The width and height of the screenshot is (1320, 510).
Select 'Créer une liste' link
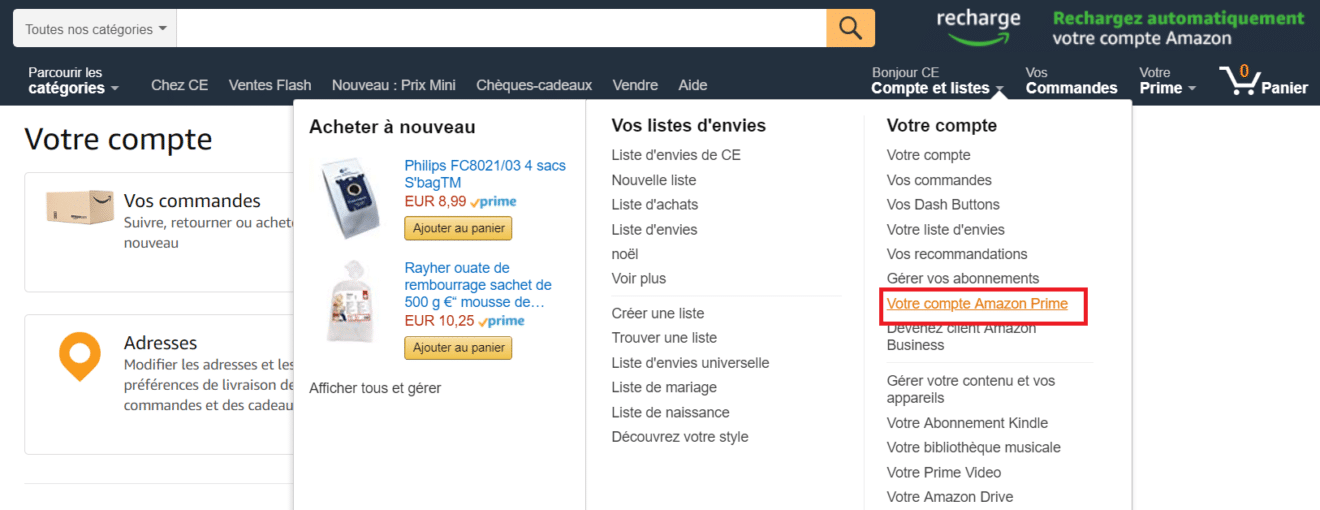click(x=657, y=313)
